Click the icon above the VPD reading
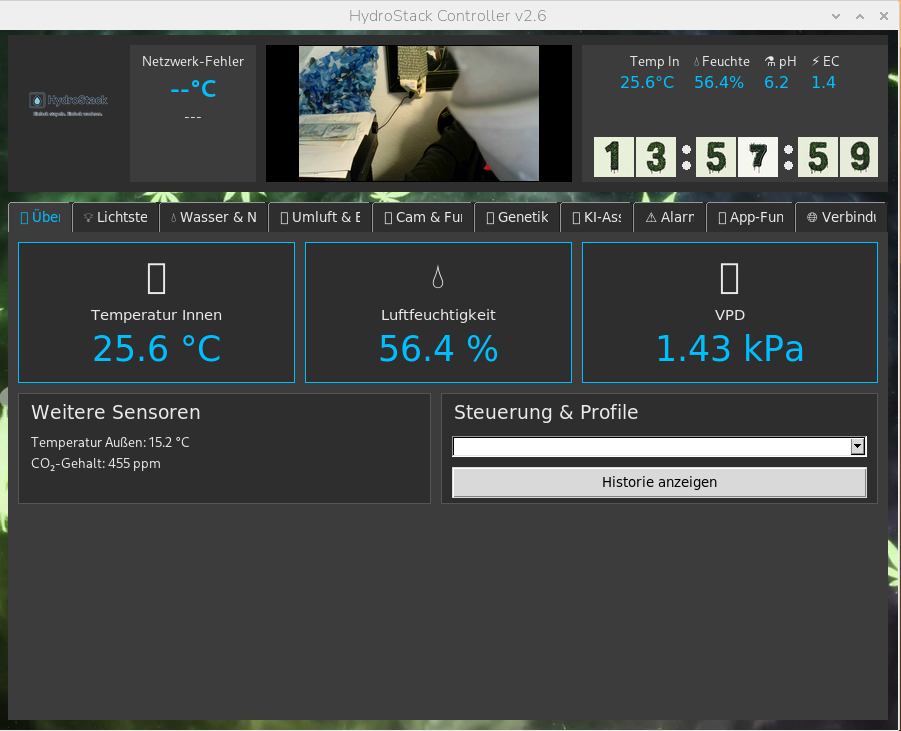 (729, 278)
